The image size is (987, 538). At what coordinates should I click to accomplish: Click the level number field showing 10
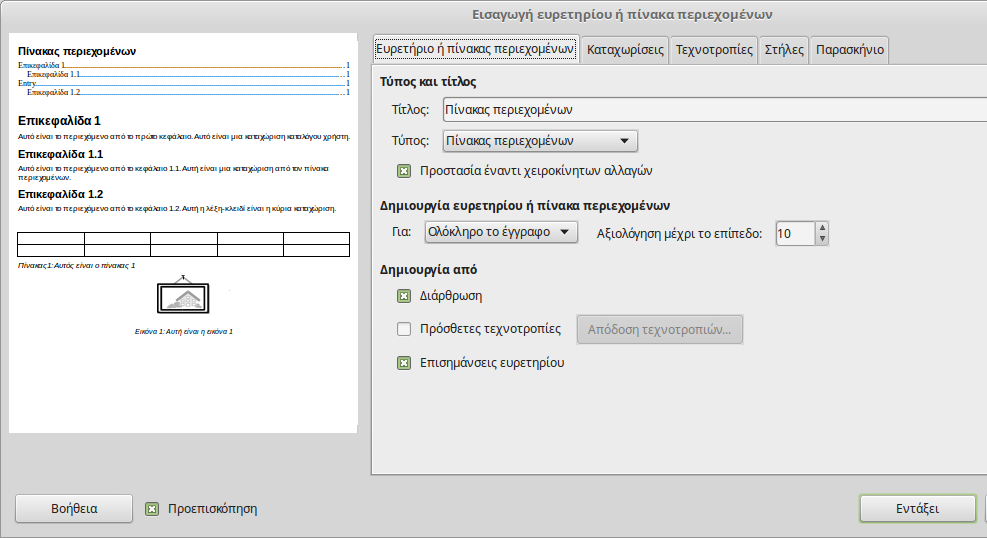(794, 234)
